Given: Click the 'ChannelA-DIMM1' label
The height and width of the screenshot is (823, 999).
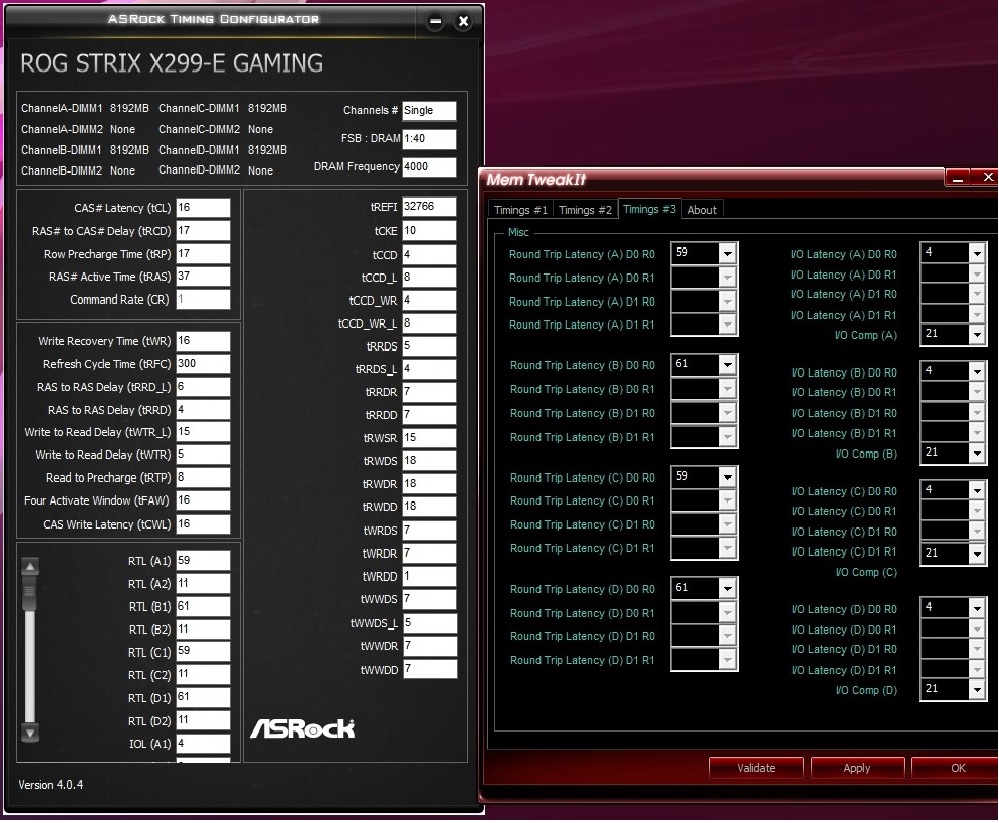Looking at the screenshot, I should tap(61, 108).
